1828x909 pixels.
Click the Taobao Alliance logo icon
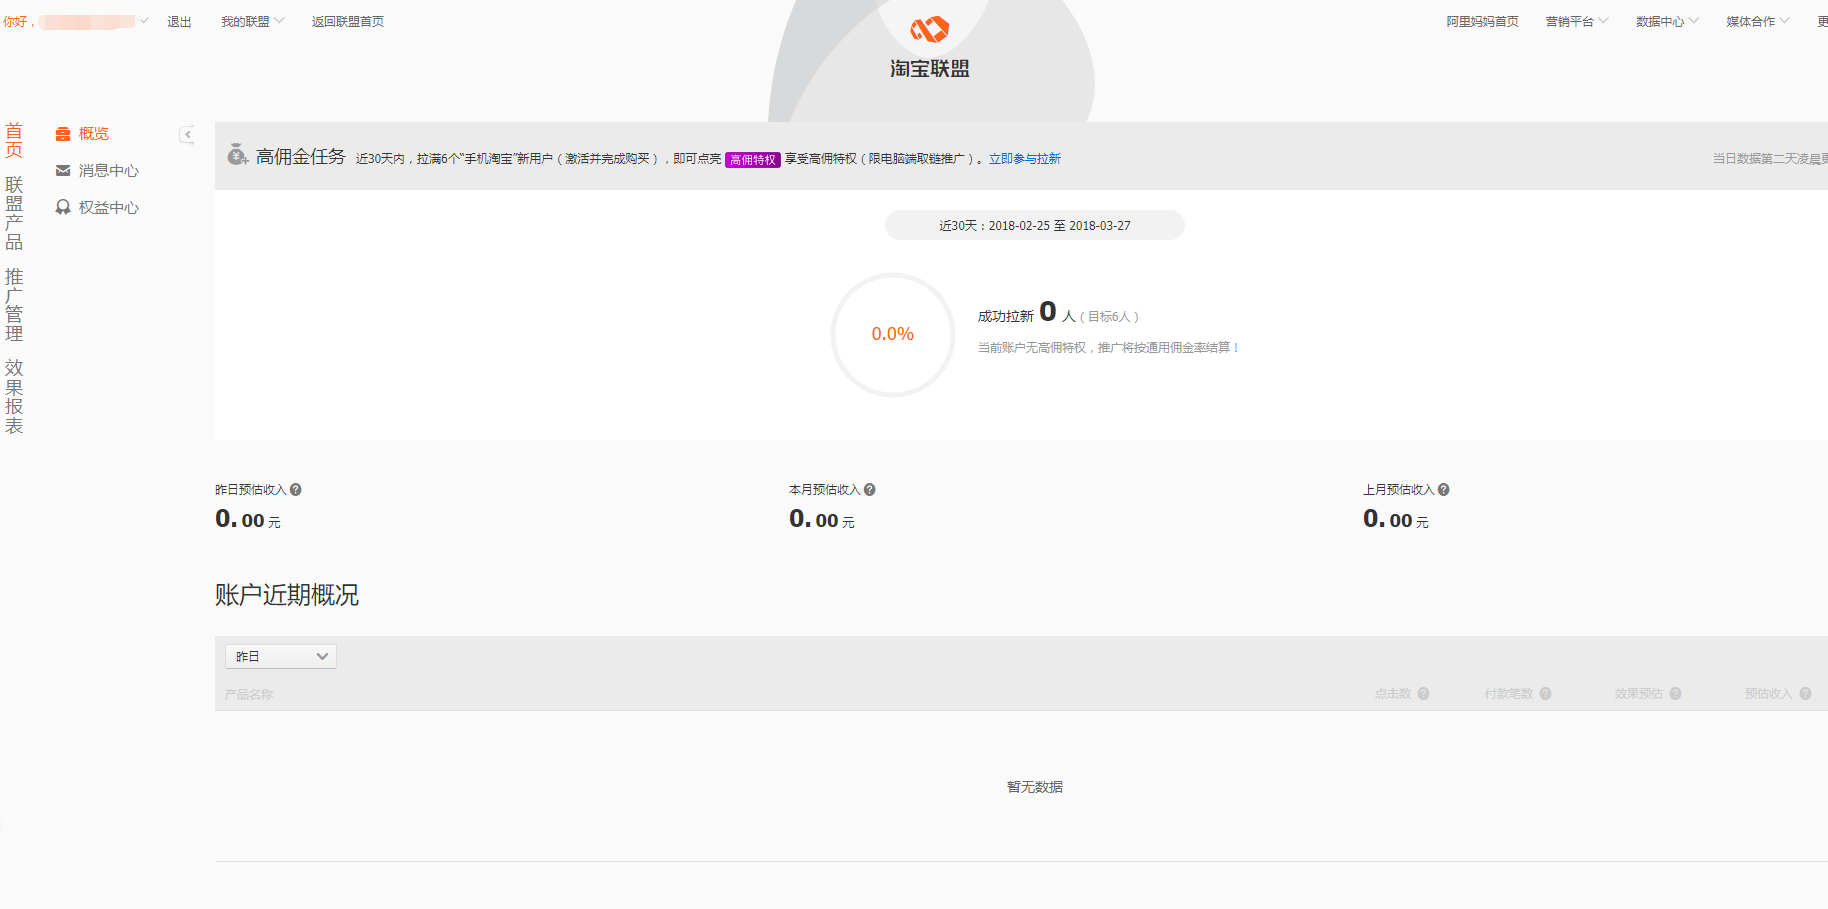(929, 29)
